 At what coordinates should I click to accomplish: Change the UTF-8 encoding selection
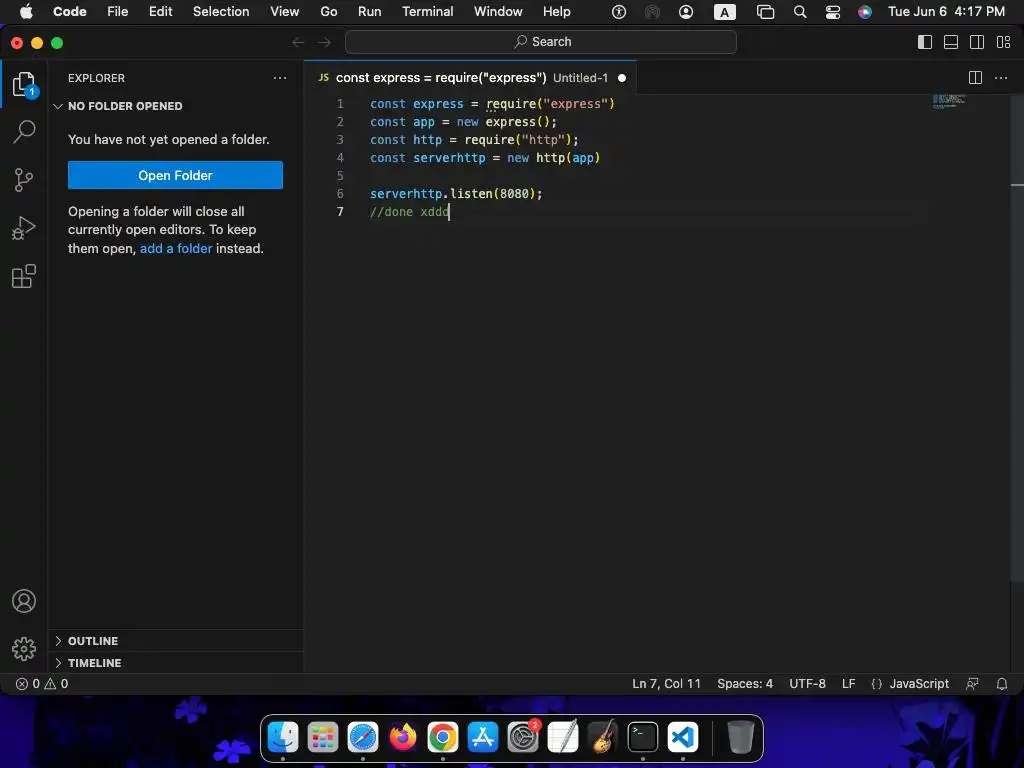(x=807, y=684)
